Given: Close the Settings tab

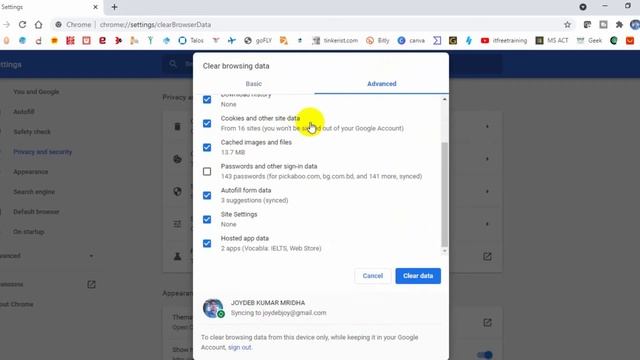Looking at the screenshot, I should click(95, 7).
